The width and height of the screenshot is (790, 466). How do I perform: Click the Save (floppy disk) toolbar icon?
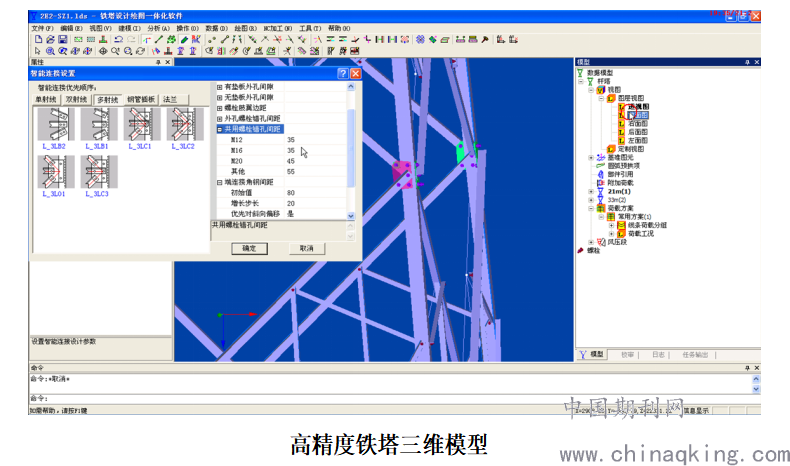(x=62, y=39)
